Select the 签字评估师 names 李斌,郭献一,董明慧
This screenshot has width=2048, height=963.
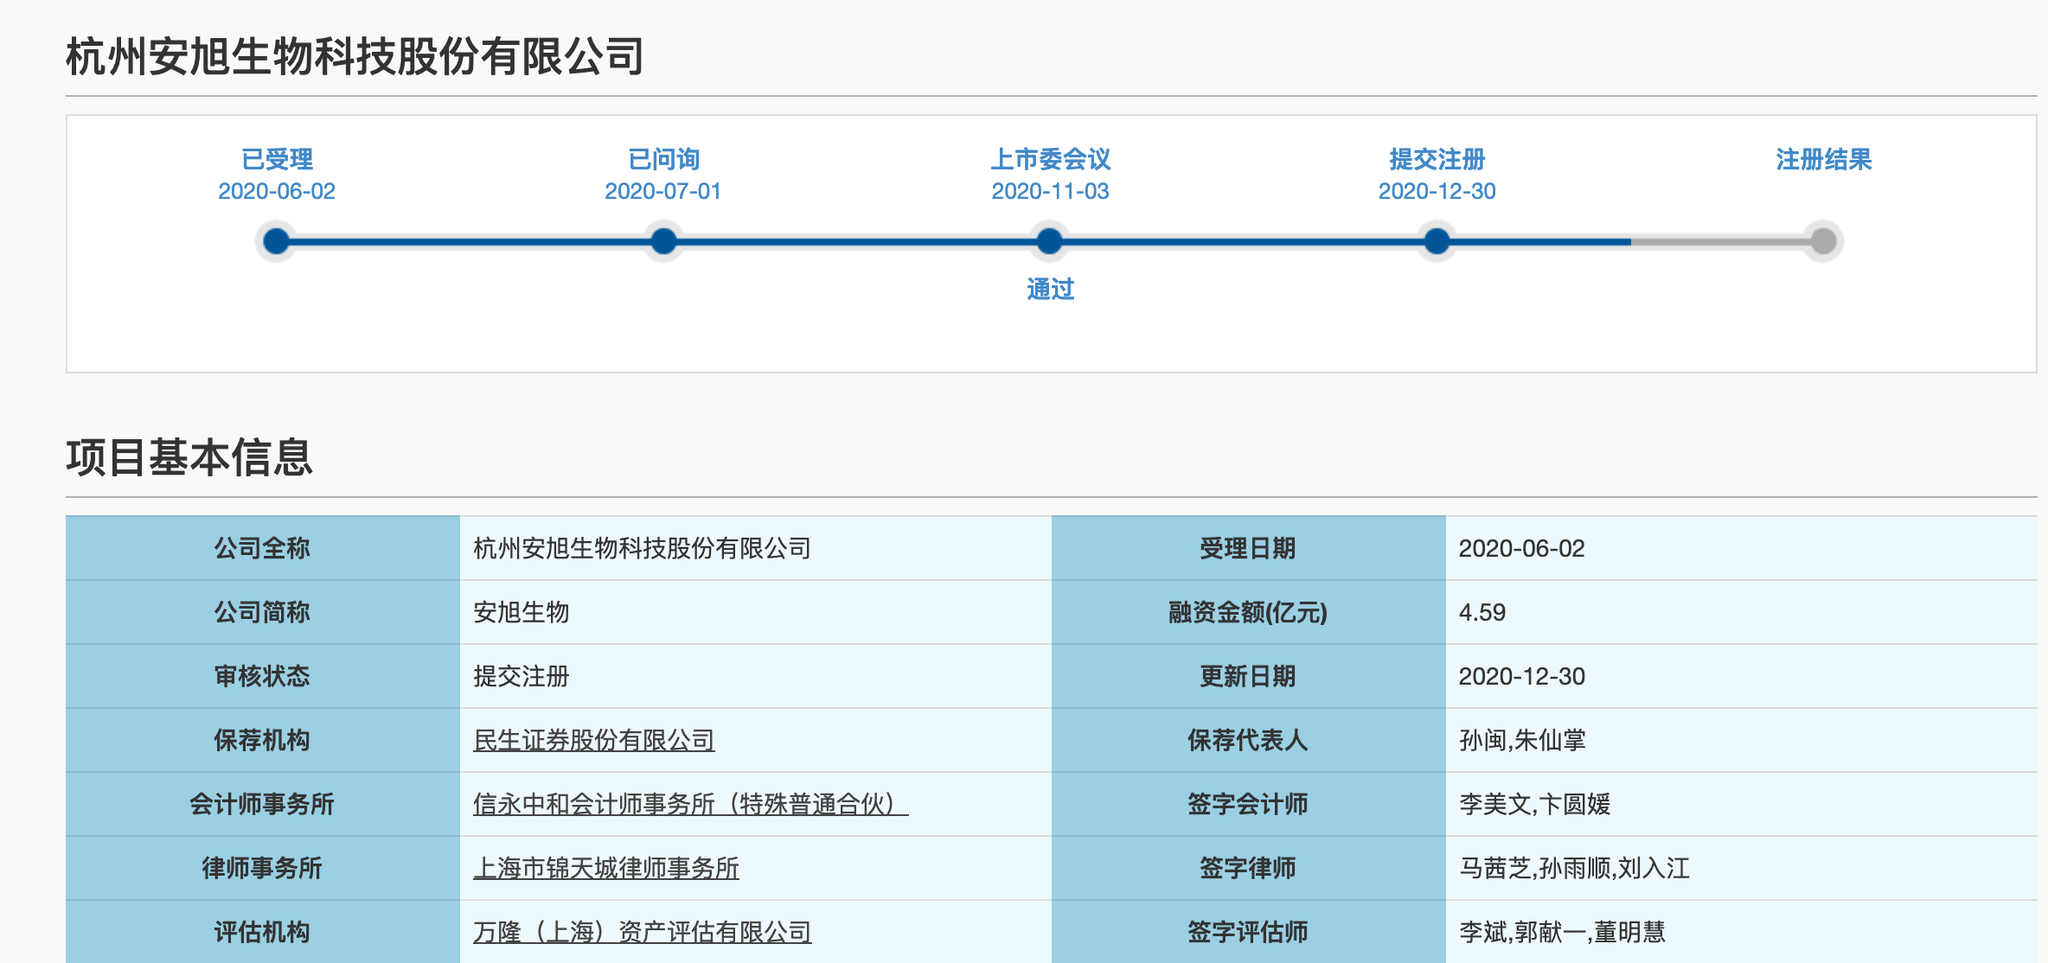point(1563,932)
